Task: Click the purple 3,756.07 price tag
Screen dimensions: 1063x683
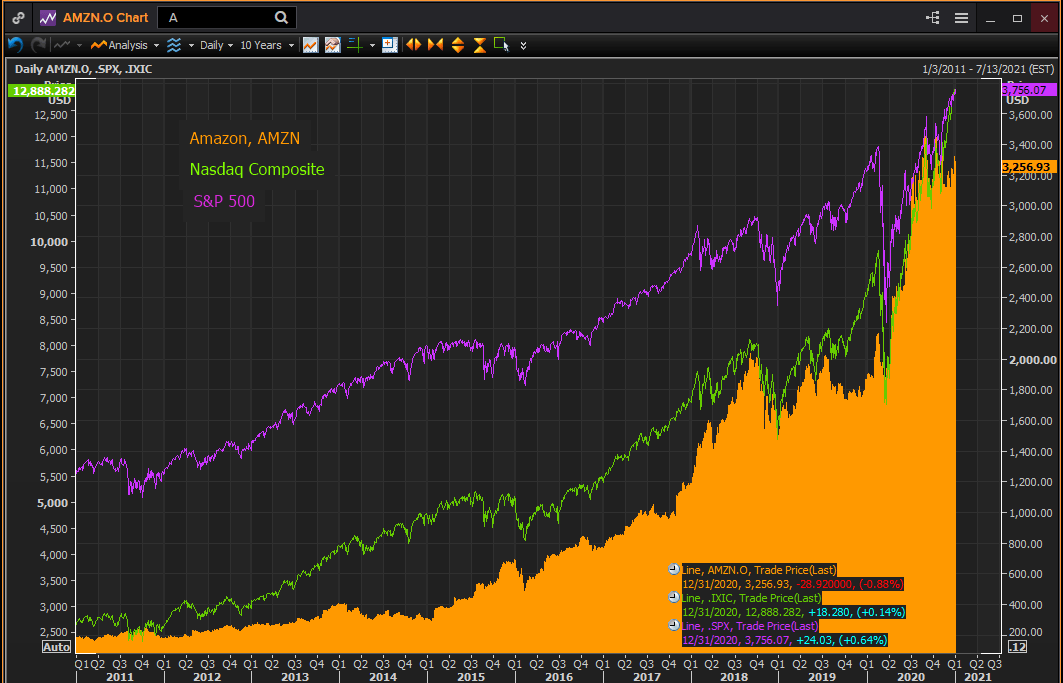Action: pos(1028,90)
